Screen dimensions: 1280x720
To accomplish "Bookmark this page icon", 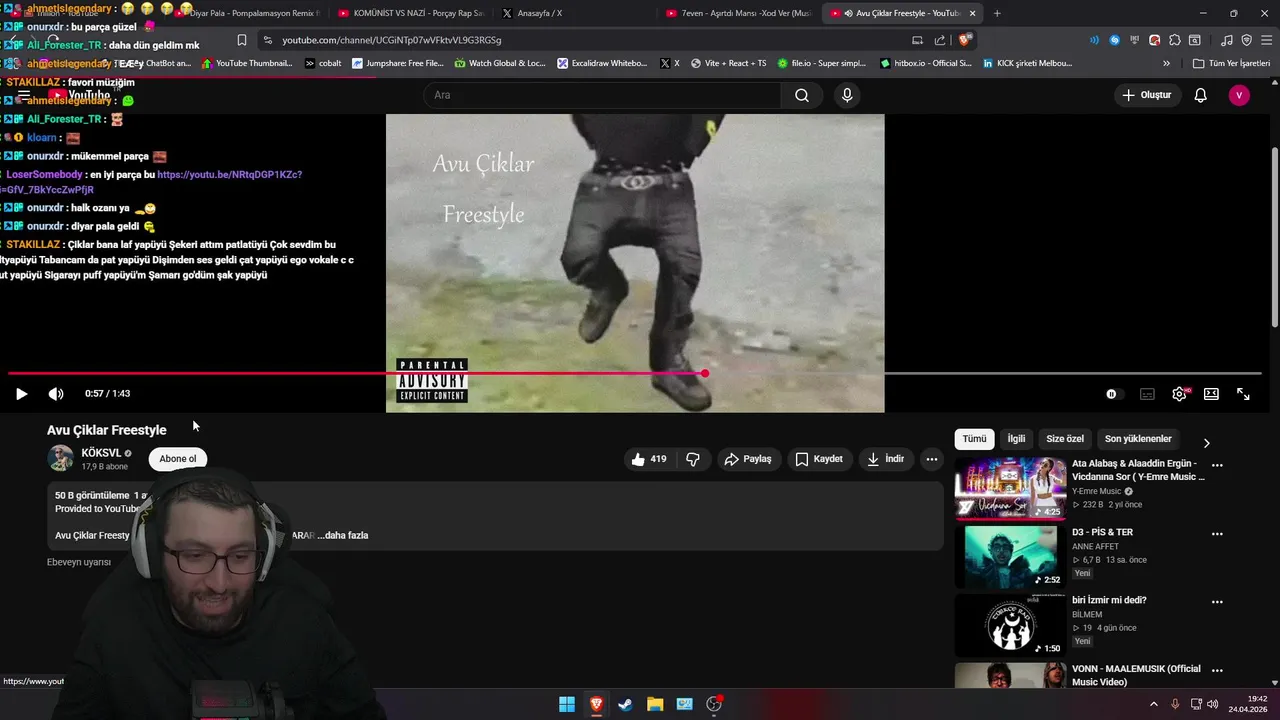I will 242,40.
